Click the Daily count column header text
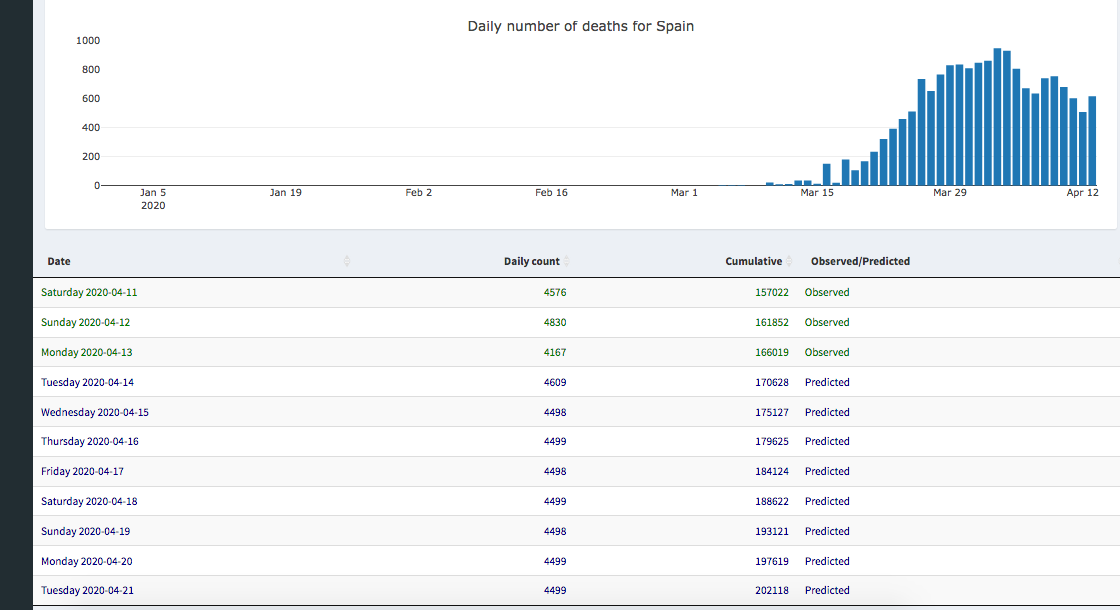Screen dimensions: 1120x610 [531, 262]
